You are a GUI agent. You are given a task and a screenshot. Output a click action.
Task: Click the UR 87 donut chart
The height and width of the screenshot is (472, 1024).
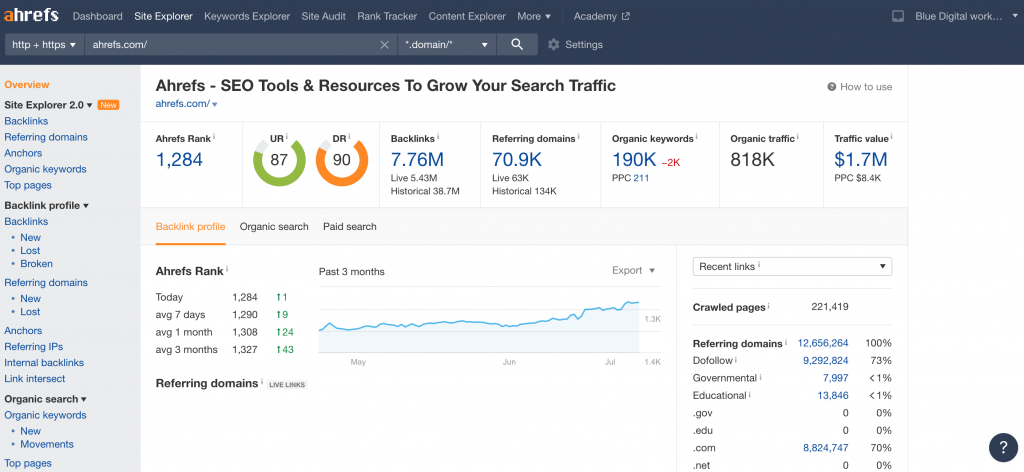(279, 161)
